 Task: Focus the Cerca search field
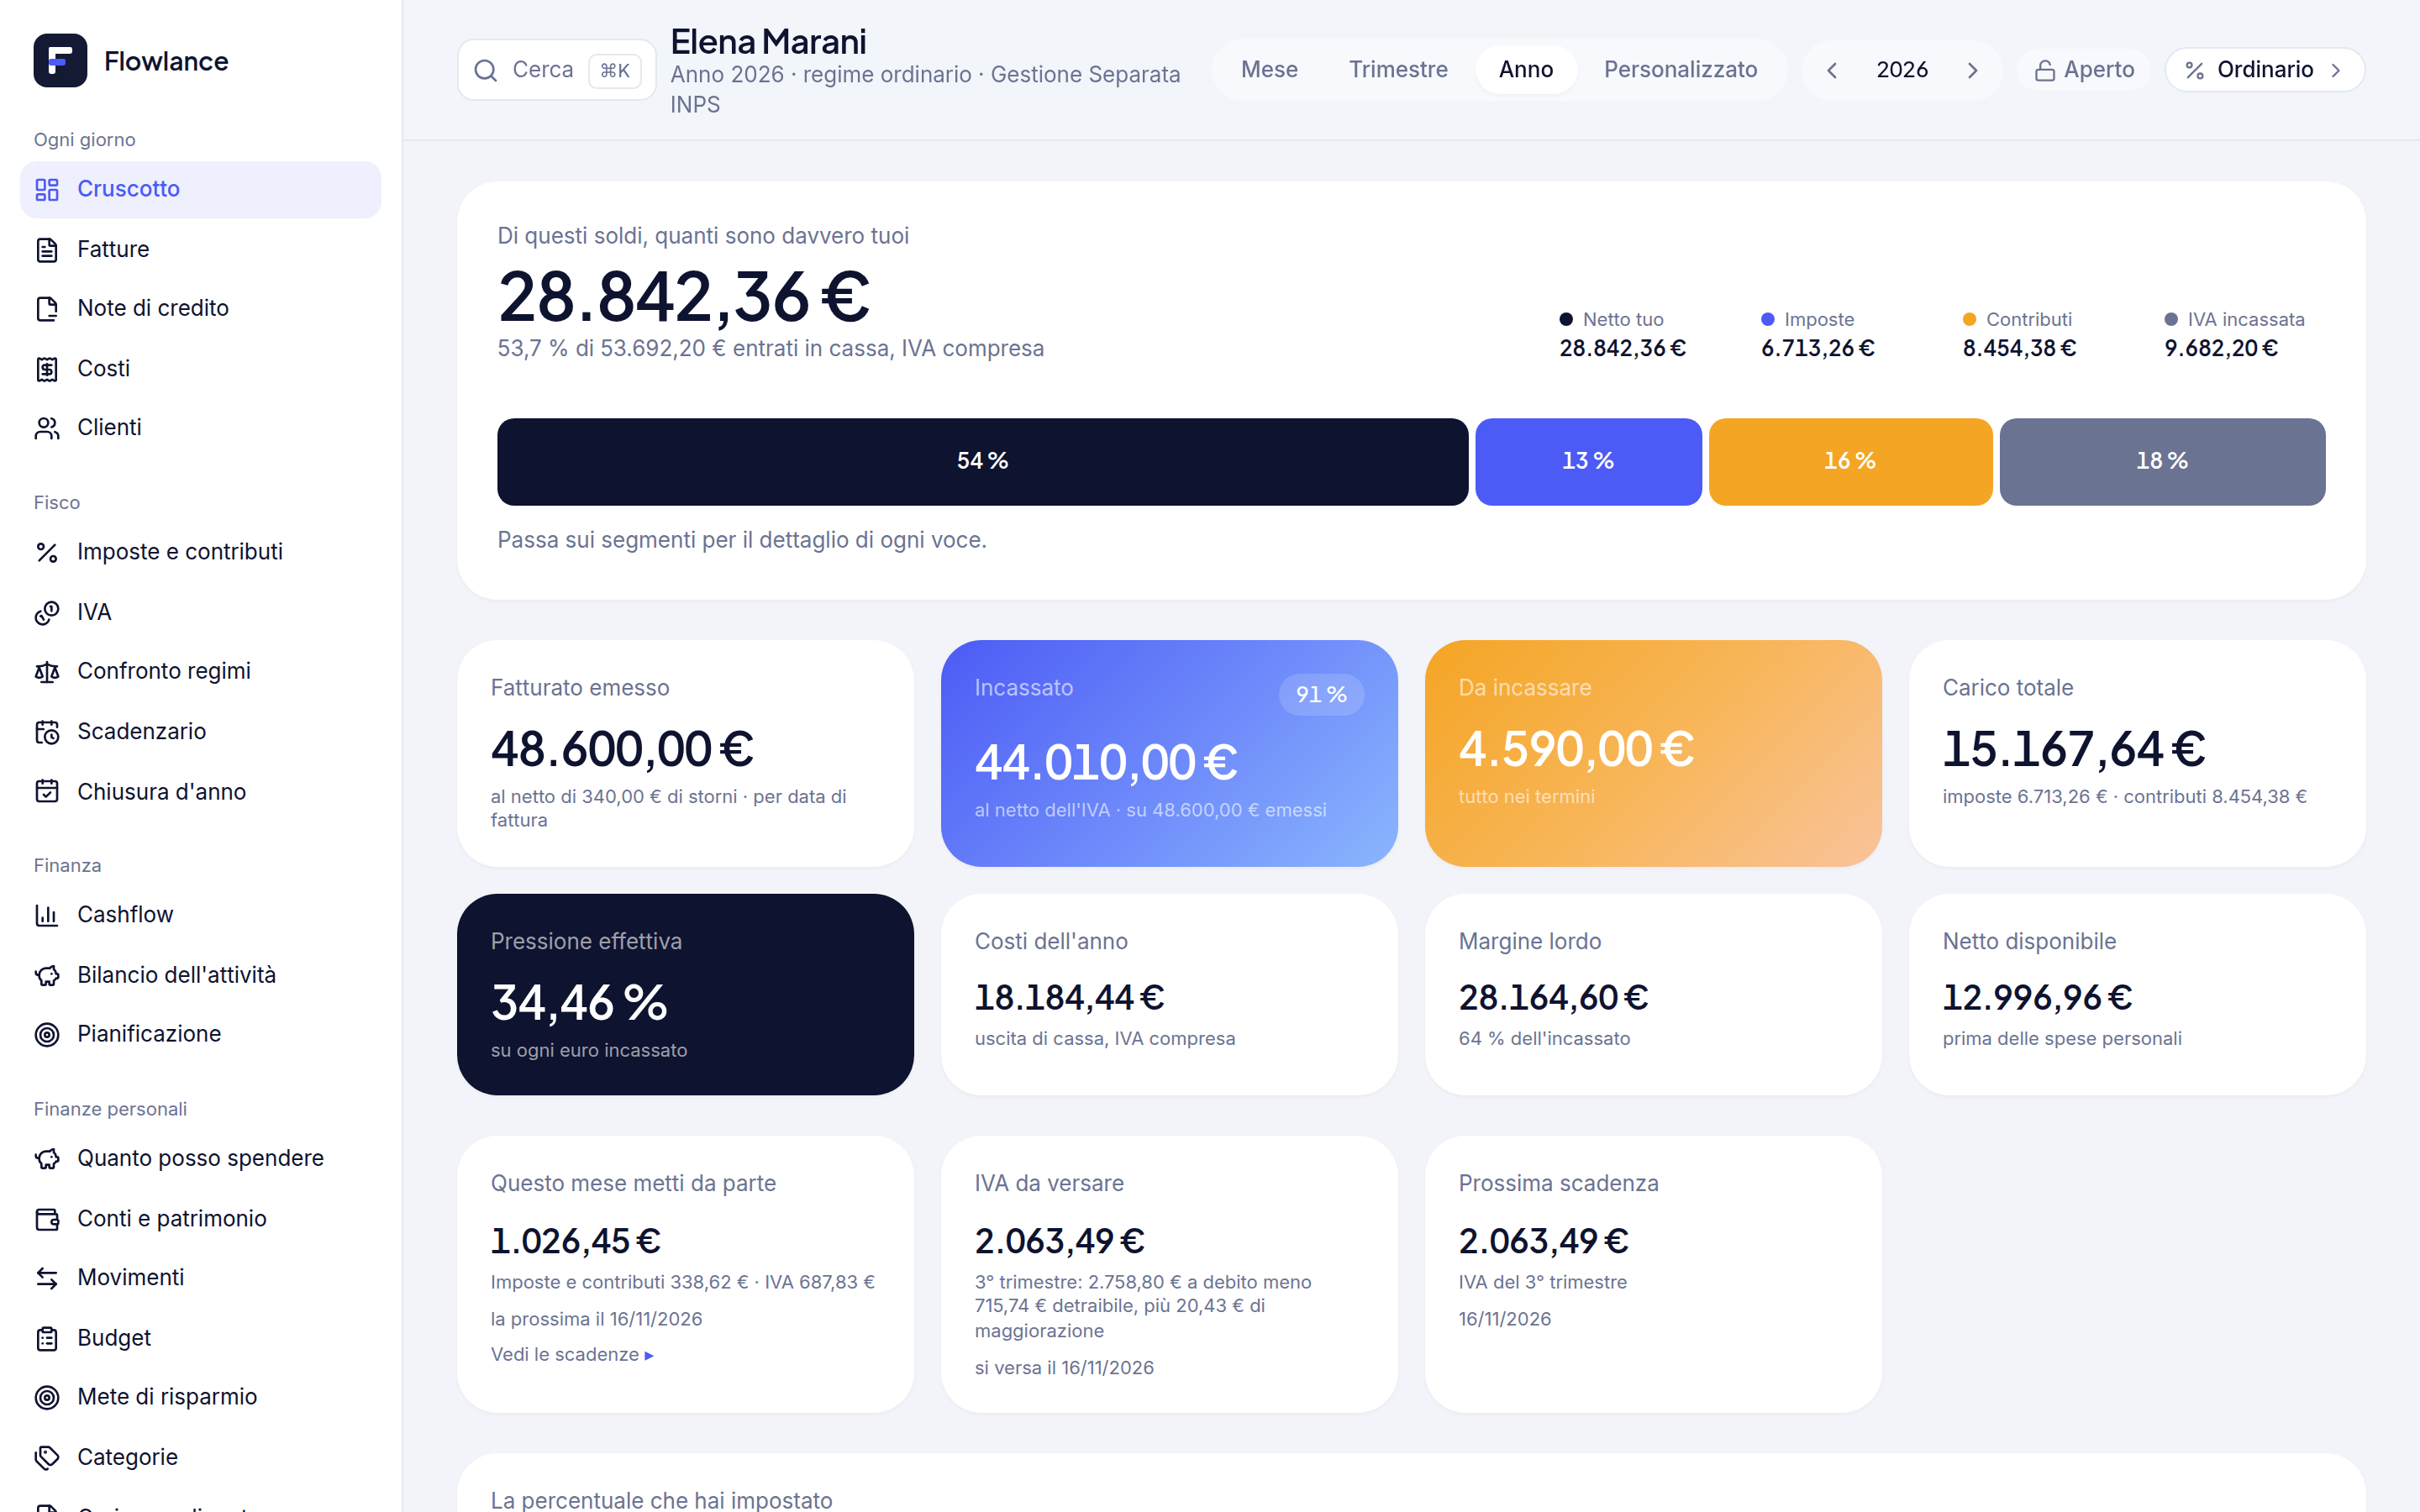pyautogui.click(x=557, y=70)
